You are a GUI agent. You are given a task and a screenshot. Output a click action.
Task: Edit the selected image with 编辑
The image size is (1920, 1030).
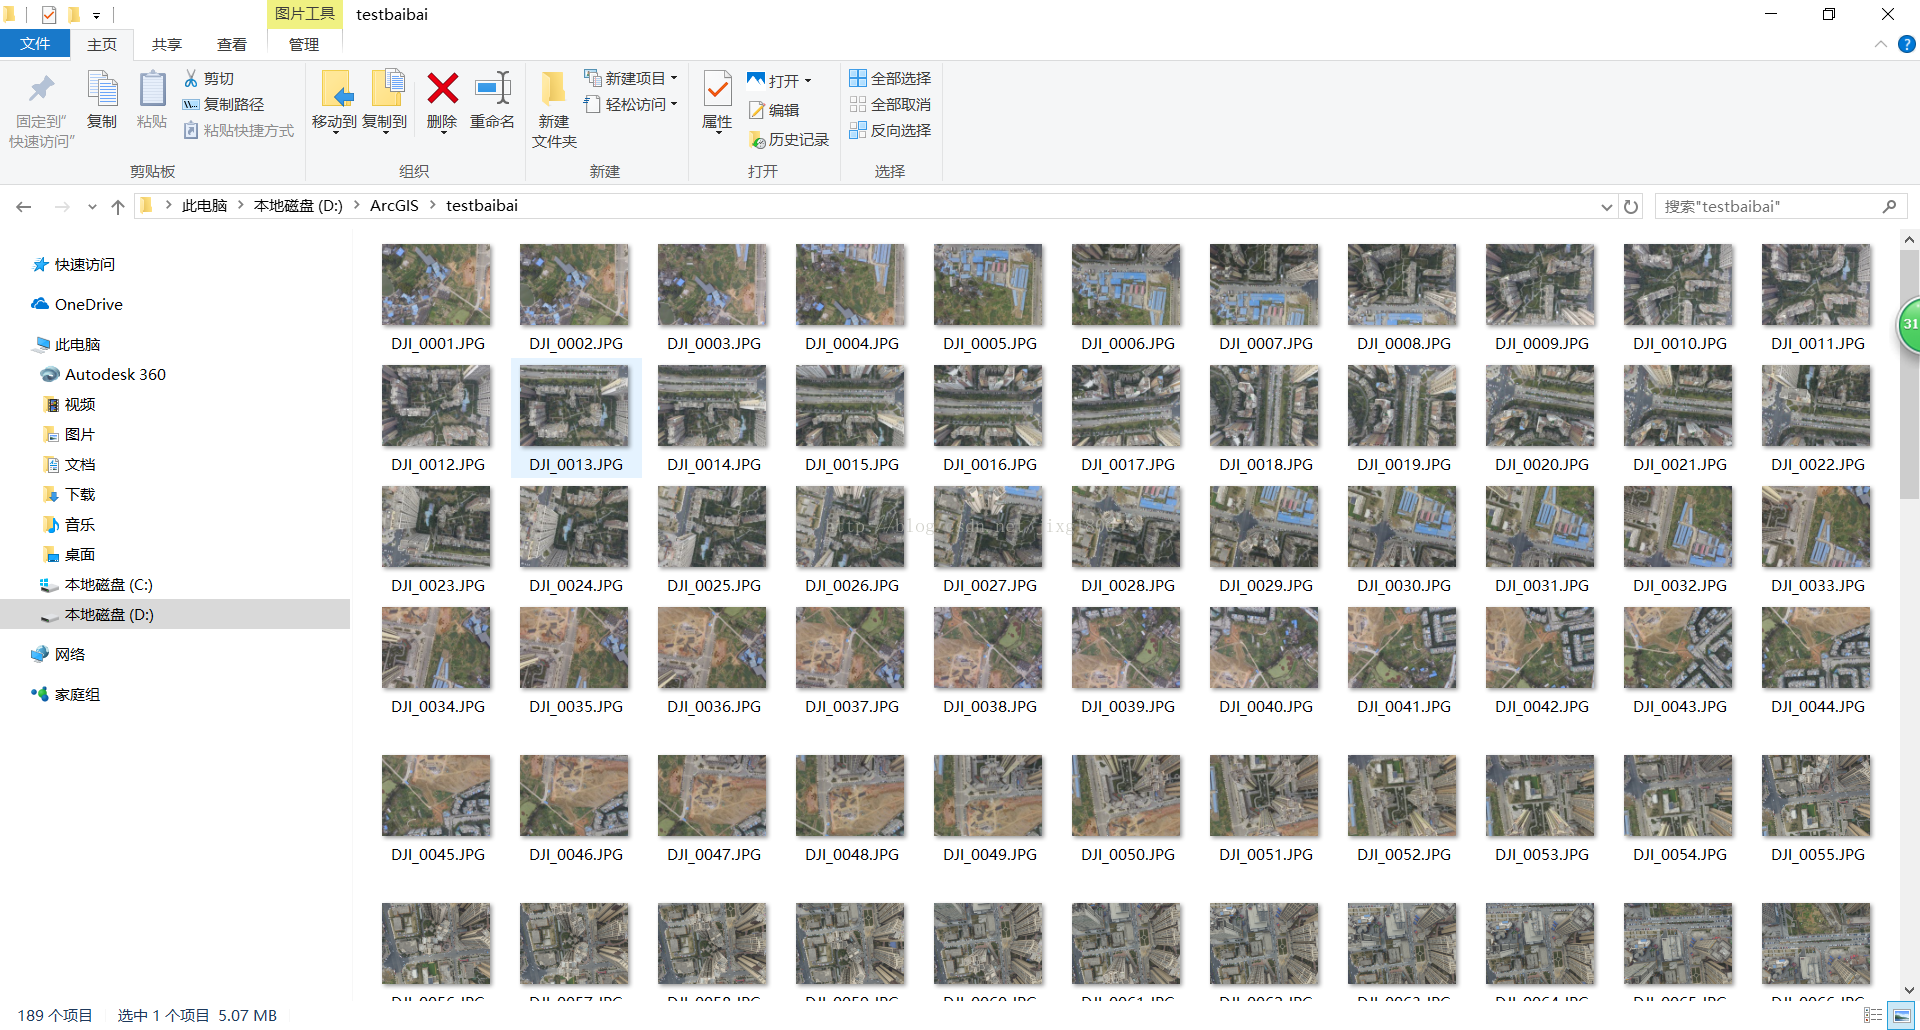(774, 110)
